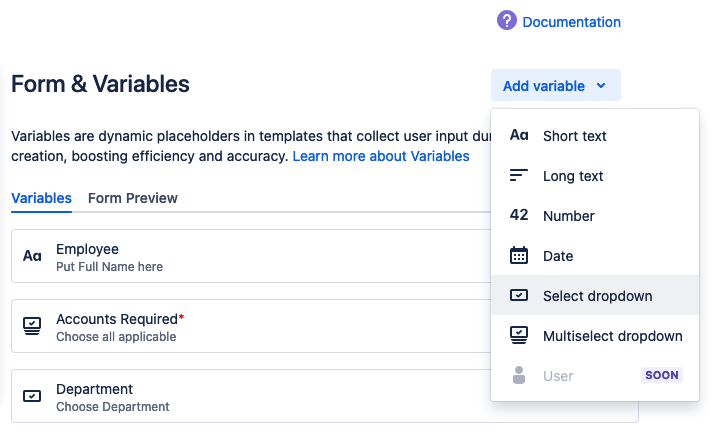The height and width of the screenshot is (432, 710).
Task: Follow the Learn more about Variables link
Action: click(380, 156)
